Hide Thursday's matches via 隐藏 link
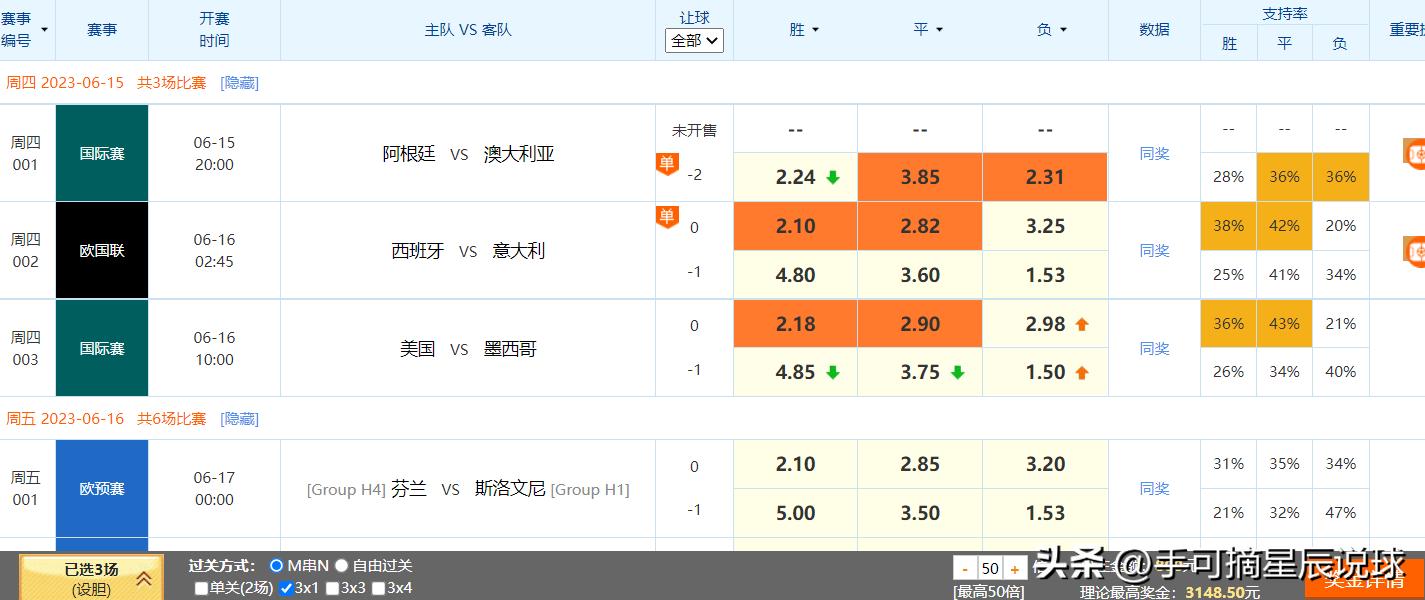Viewport: 1425px width, 600px height. 239,82
